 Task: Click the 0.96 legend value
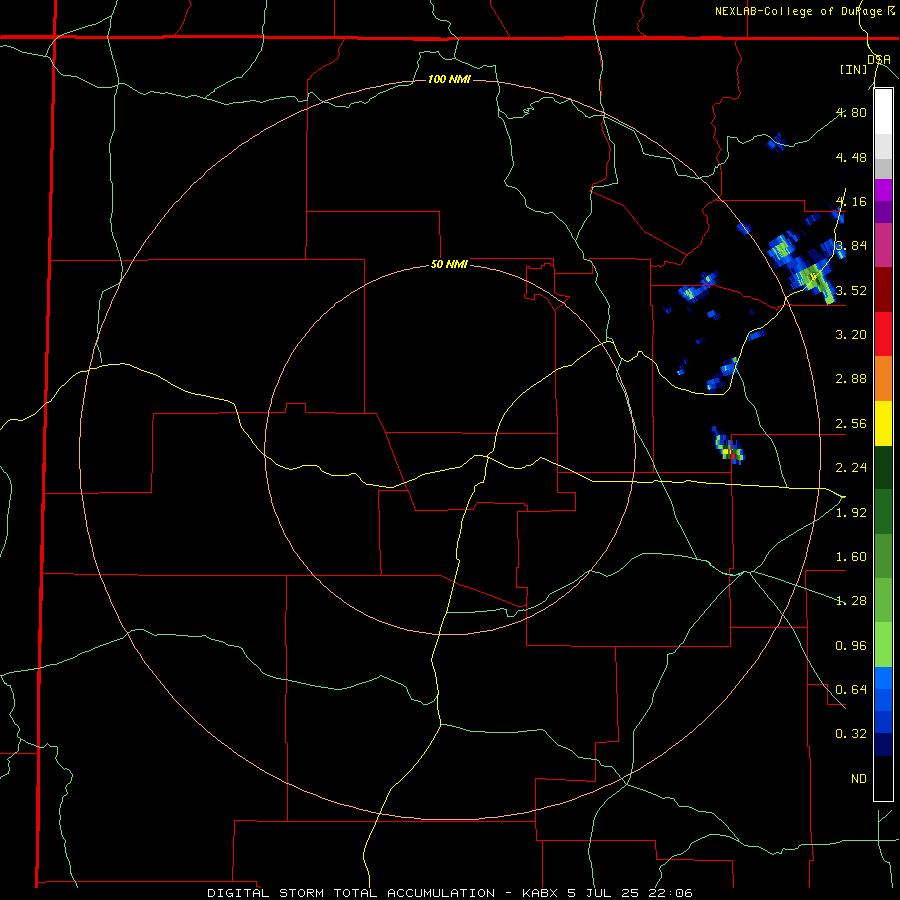(851, 646)
